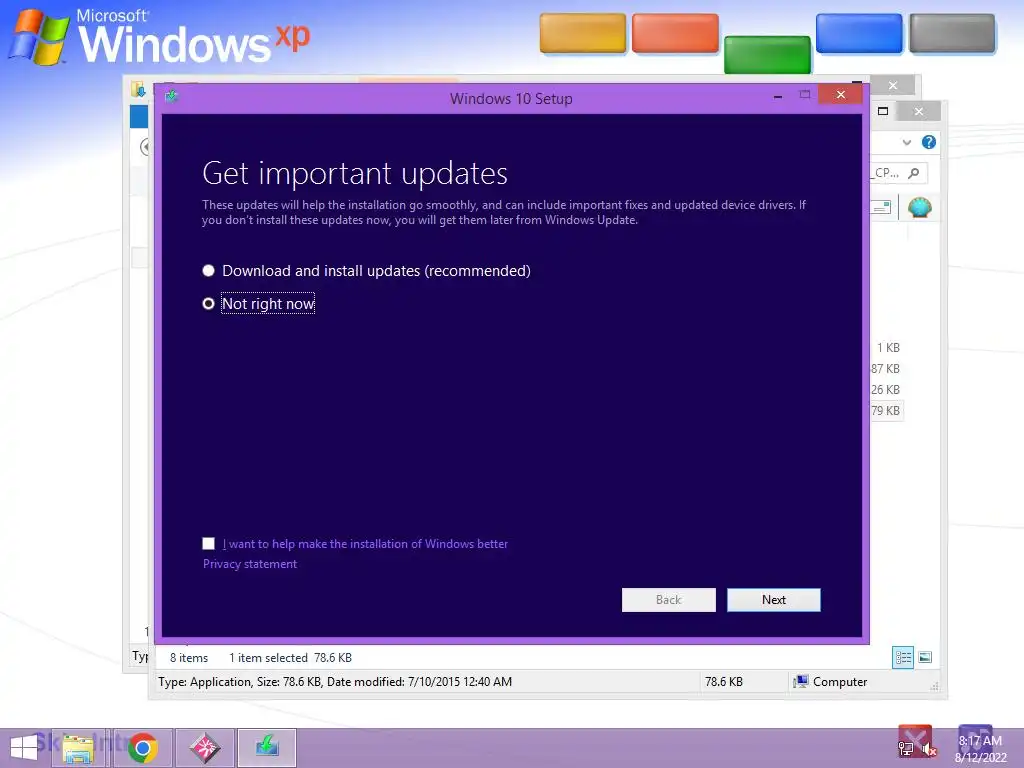Click the green block on wallpaper
Image resolution: width=1024 pixels, height=768 pixels.
(767, 55)
